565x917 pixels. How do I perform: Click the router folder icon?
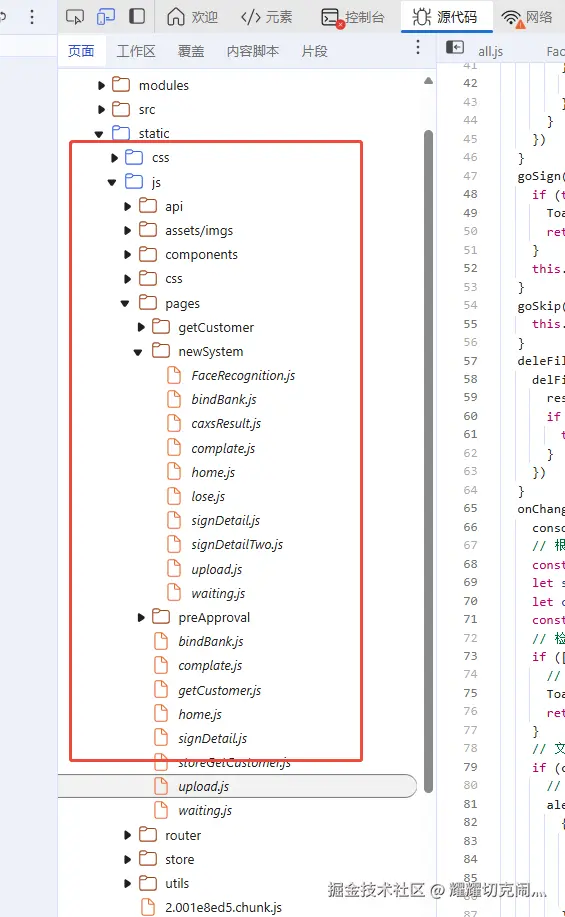(x=148, y=834)
